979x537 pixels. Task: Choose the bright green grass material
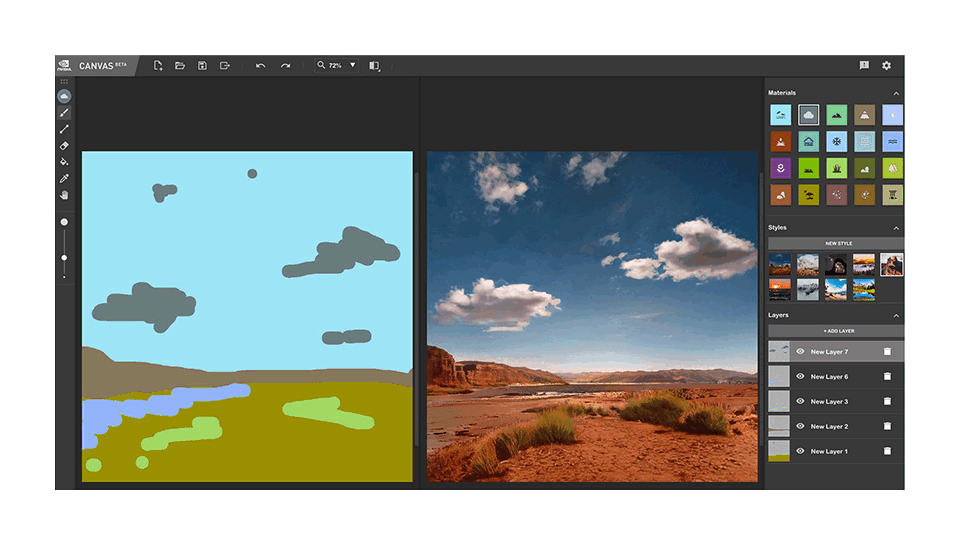pyautogui.click(x=809, y=169)
